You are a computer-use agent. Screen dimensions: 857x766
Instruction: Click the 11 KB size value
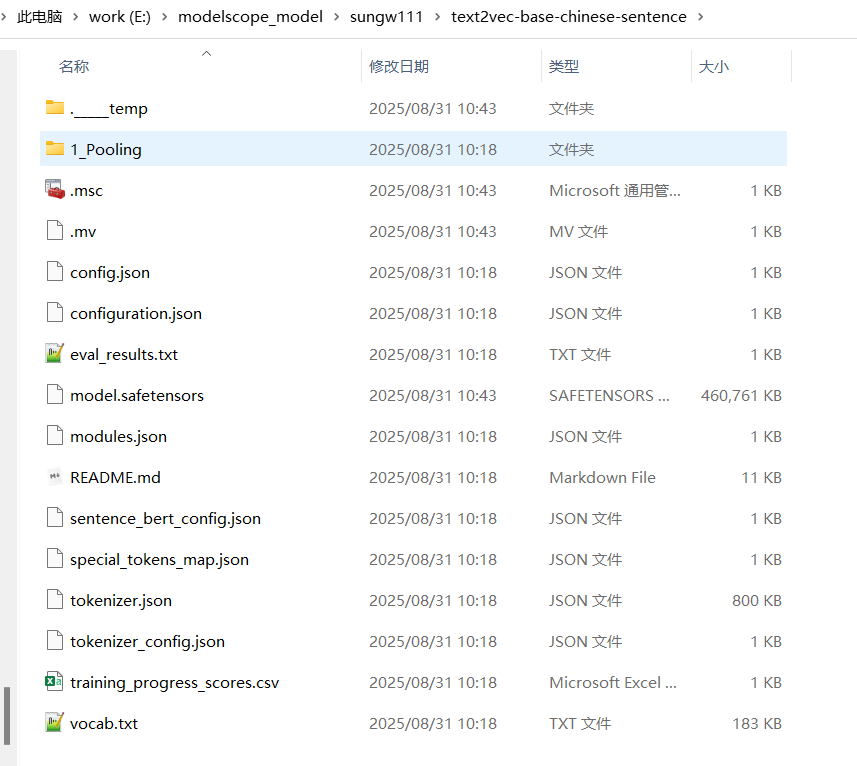761,478
